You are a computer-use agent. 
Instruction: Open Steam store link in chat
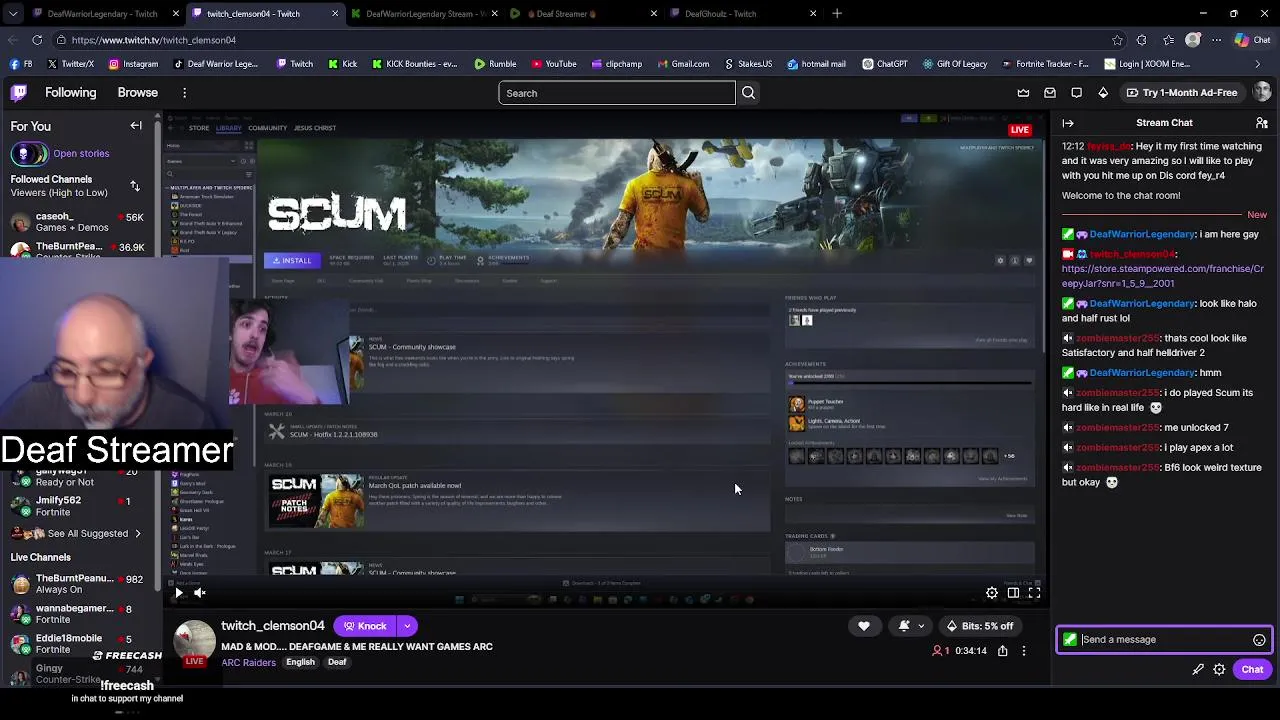1163,276
